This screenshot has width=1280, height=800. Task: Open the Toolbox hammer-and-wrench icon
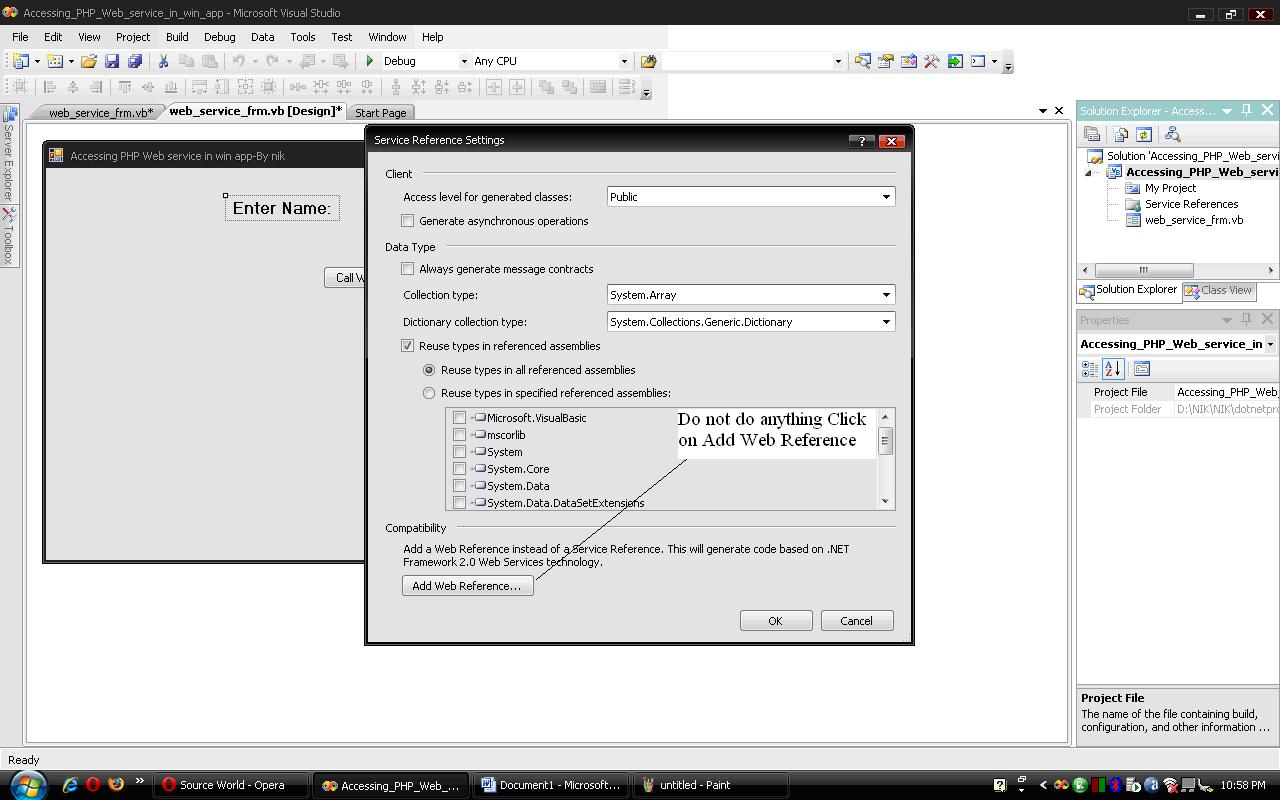click(x=931, y=61)
